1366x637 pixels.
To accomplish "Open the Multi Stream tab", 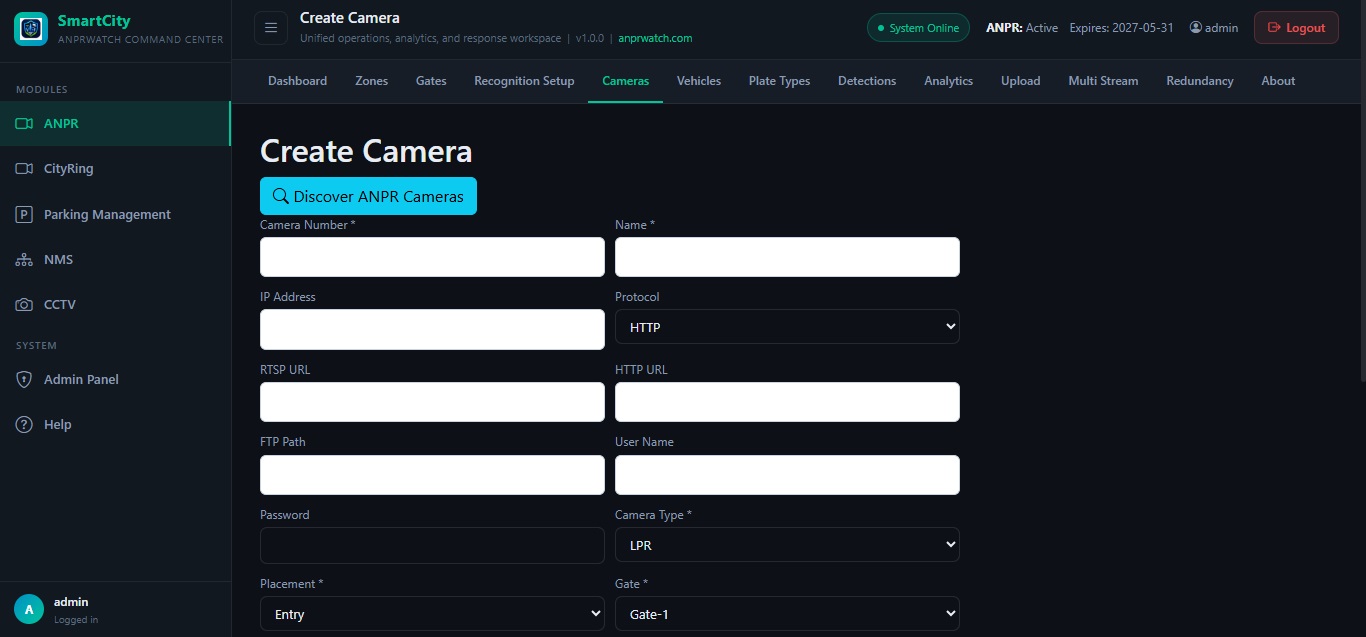I will tap(1103, 81).
